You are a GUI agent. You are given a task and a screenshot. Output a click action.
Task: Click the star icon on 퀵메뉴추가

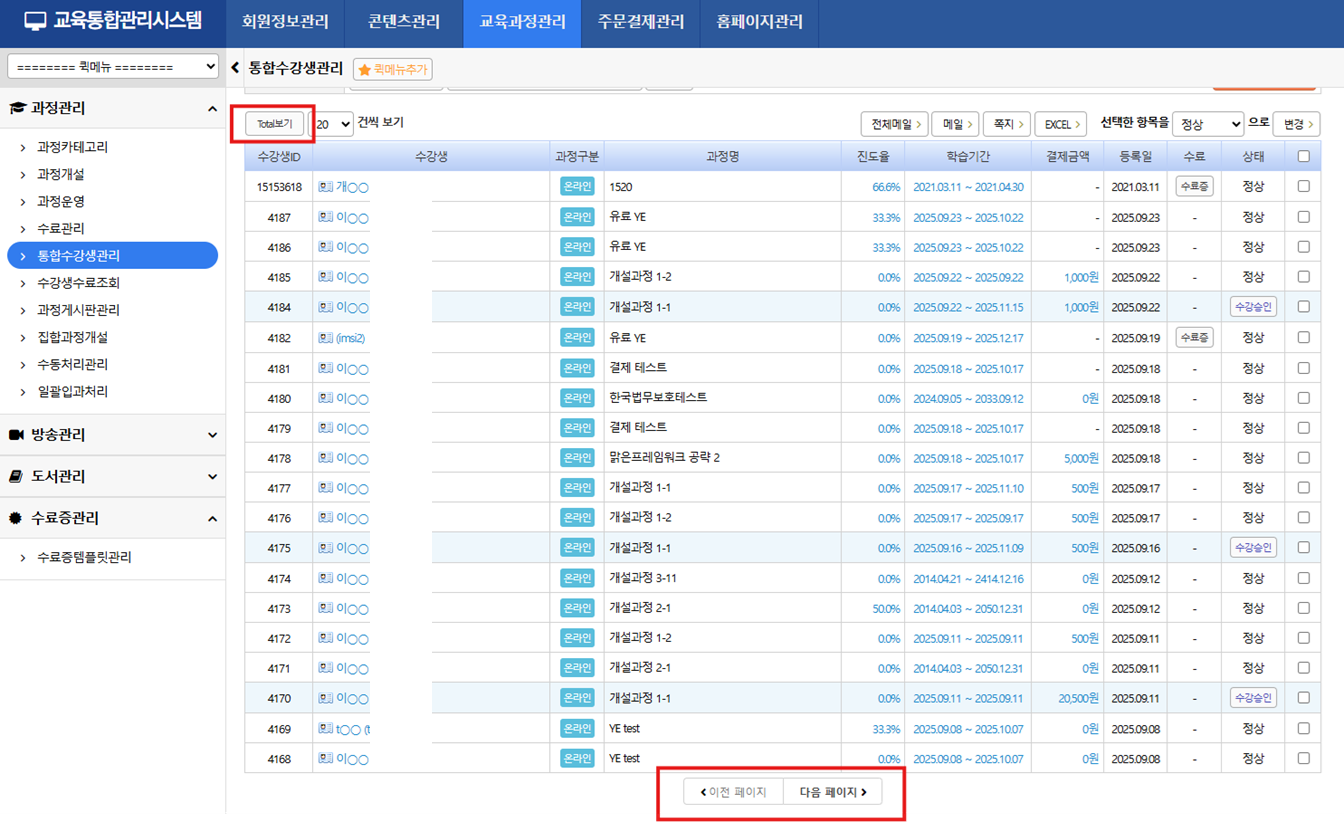(x=365, y=70)
